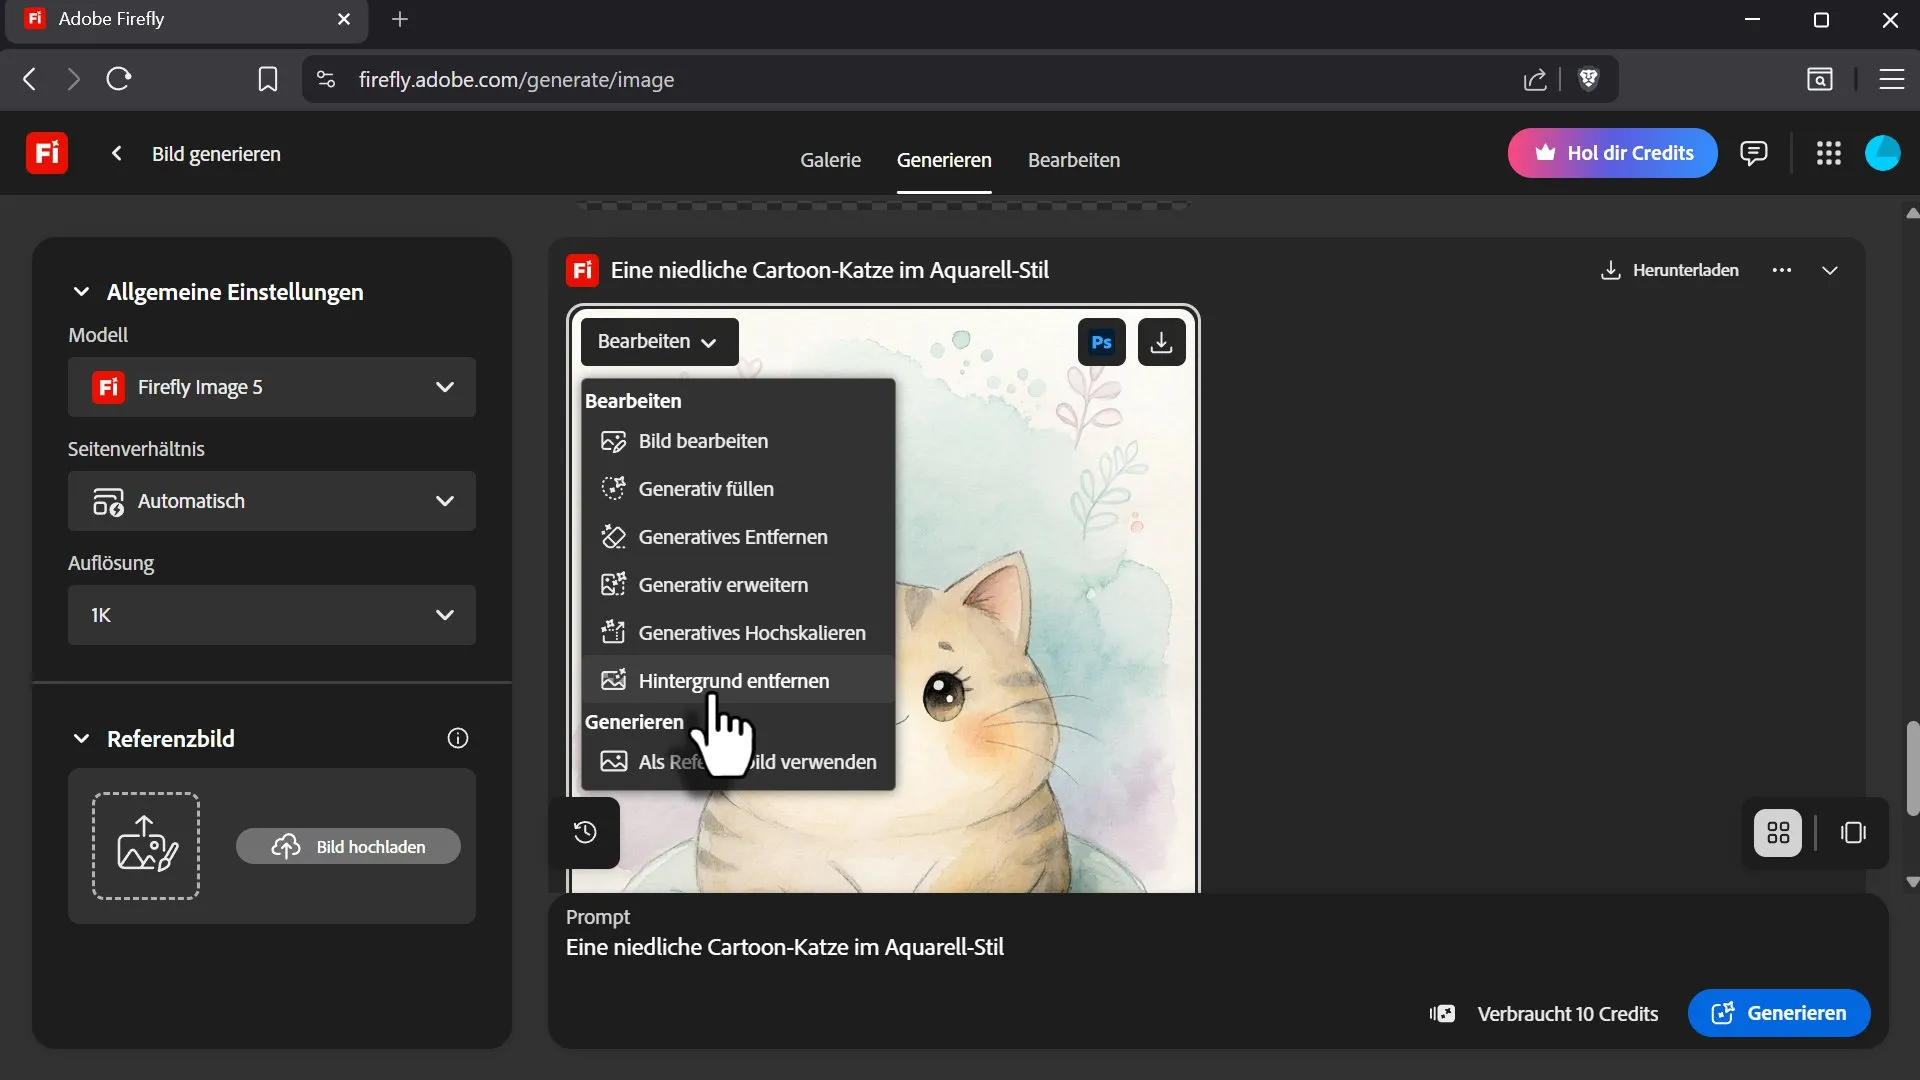
Task: Open the generated image in Photoshop
Action: (1100, 341)
